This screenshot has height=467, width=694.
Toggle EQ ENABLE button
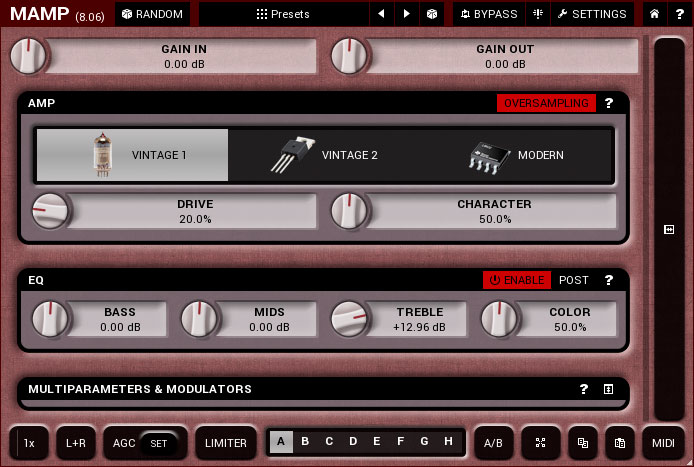point(517,280)
